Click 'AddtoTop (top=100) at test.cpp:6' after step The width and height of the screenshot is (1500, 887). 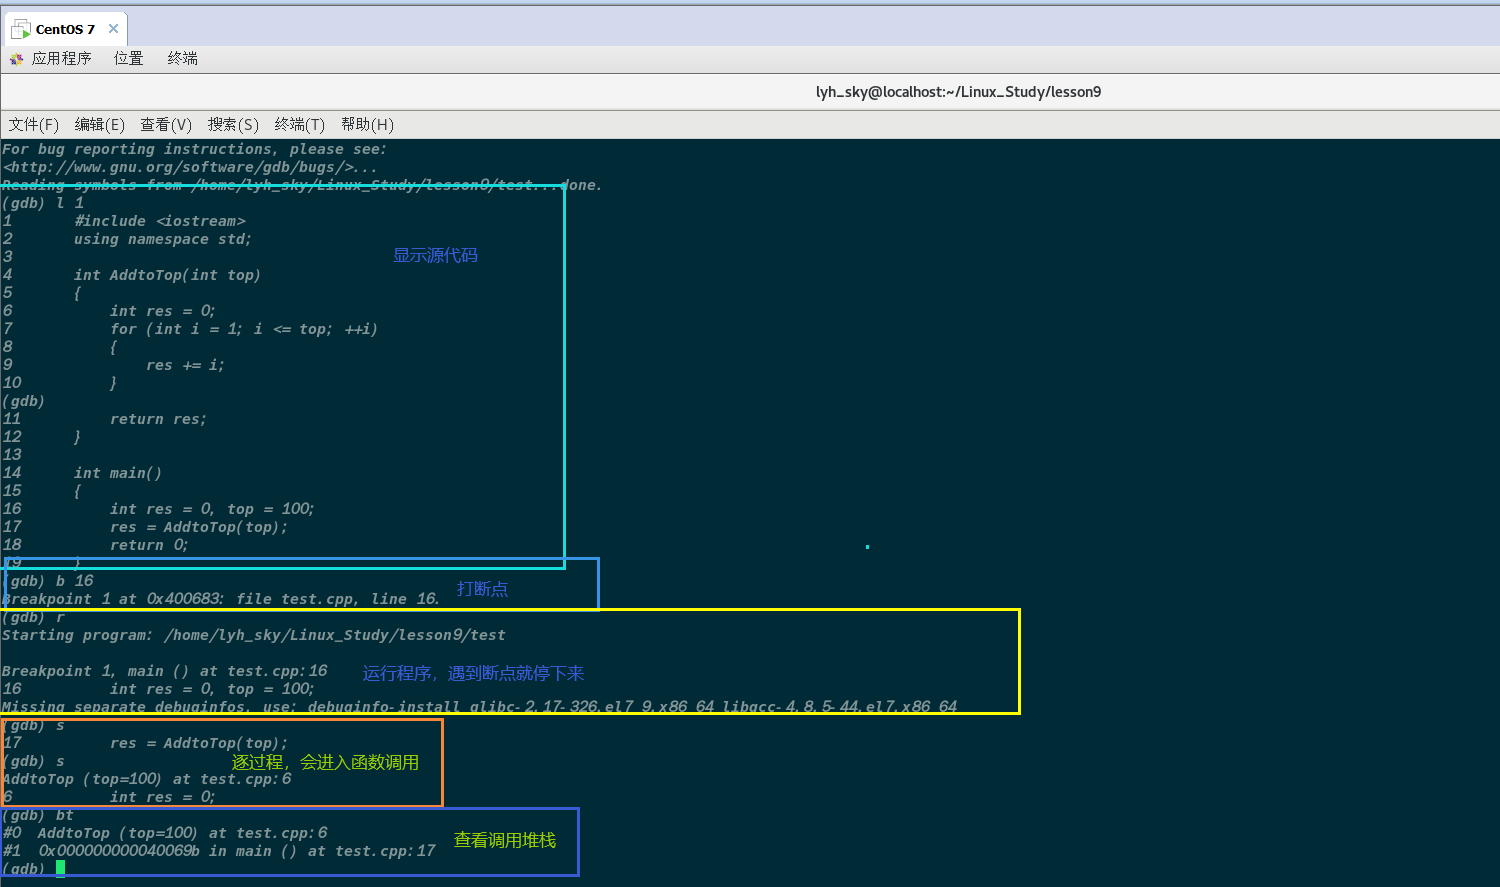[x=147, y=779]
